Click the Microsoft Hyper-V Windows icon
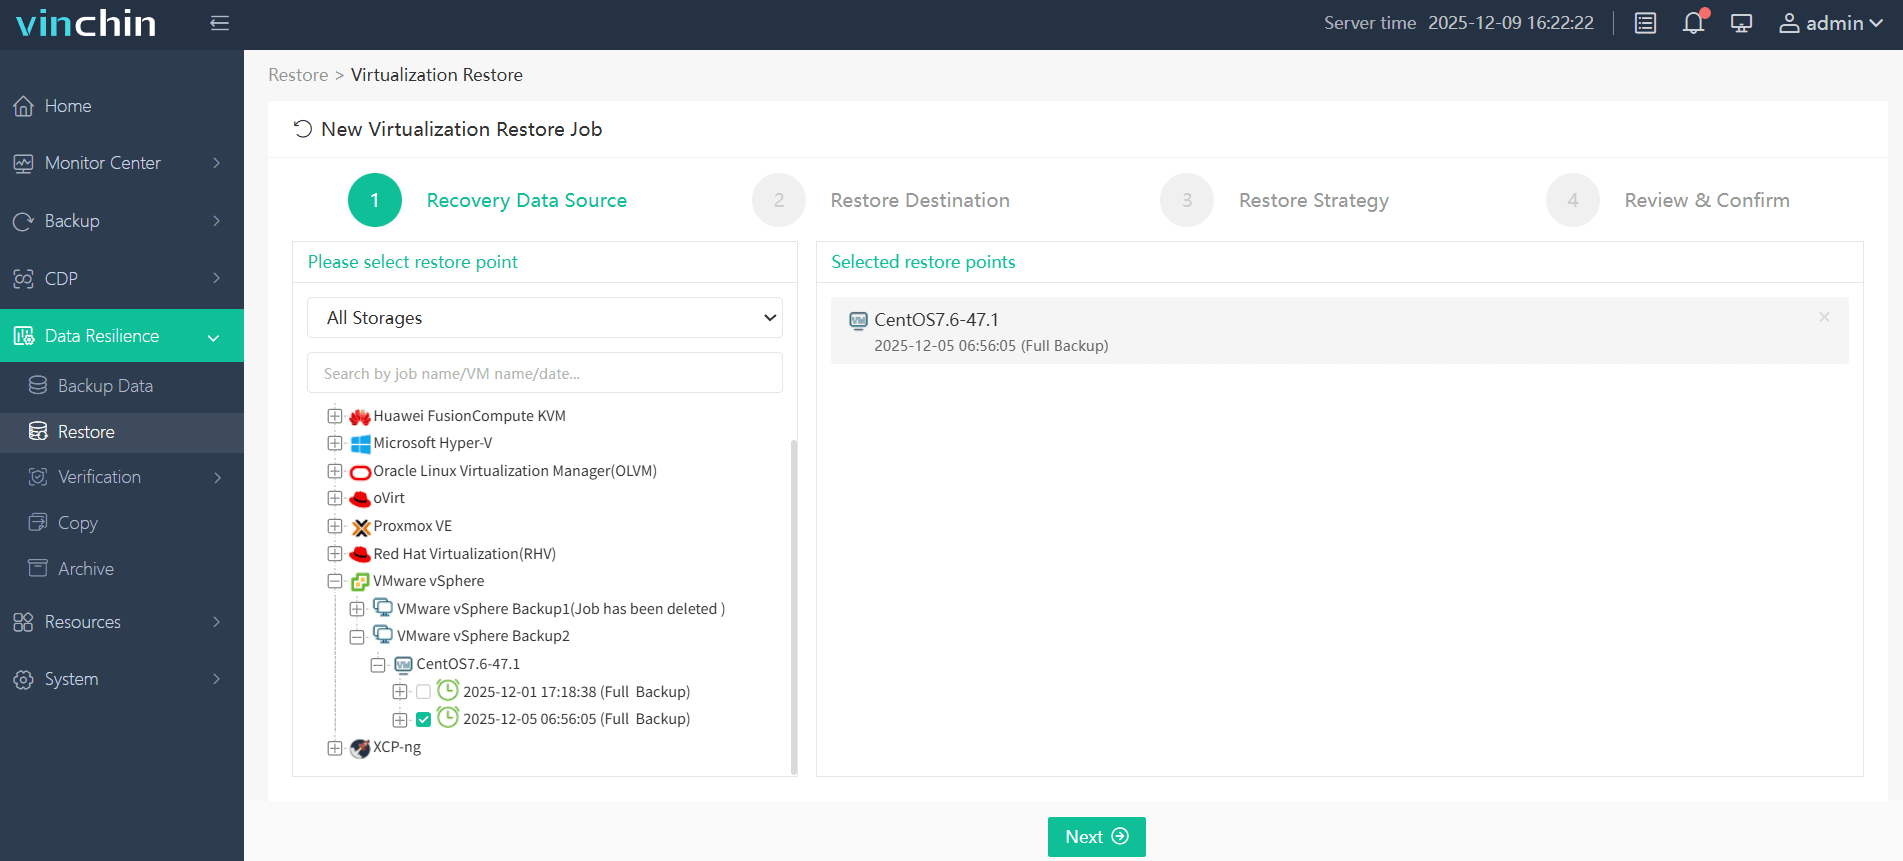Image resolution: width=1903 pixels, height=861 pixels. click(360, 443)
